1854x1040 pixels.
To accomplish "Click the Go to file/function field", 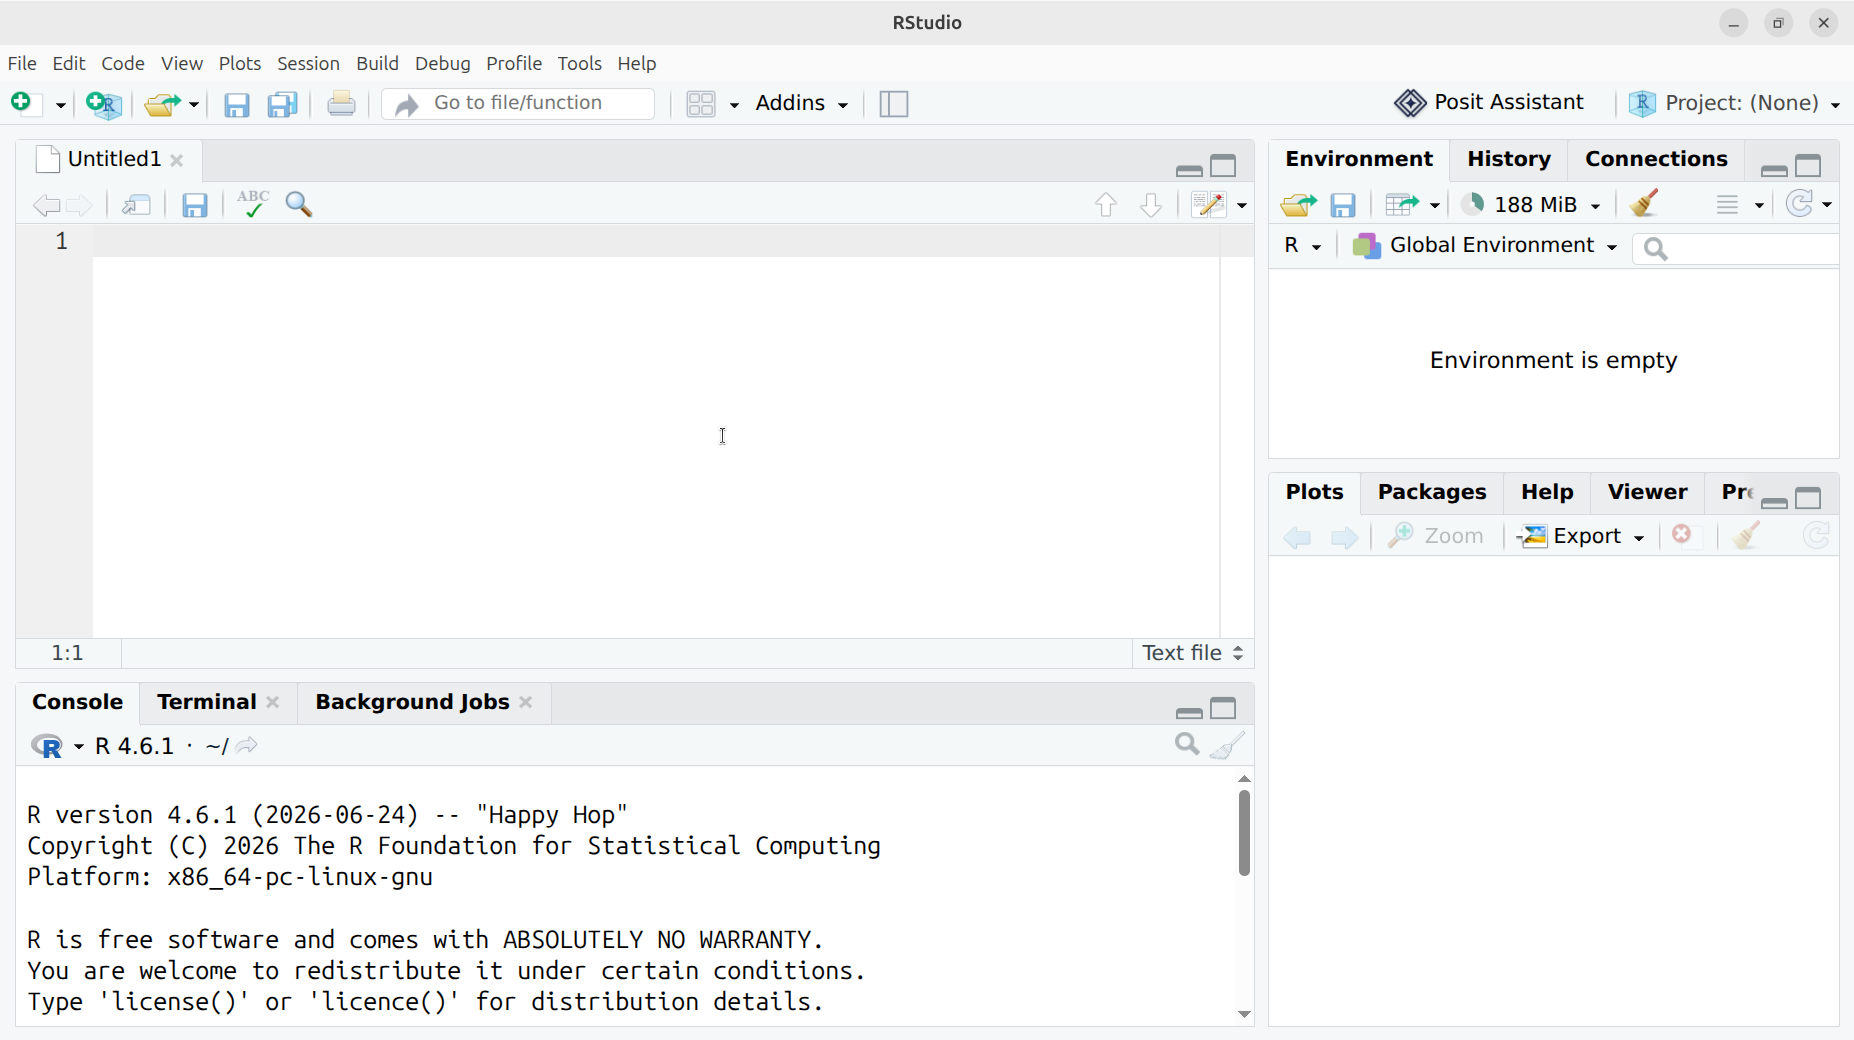I will click(518, 103).
